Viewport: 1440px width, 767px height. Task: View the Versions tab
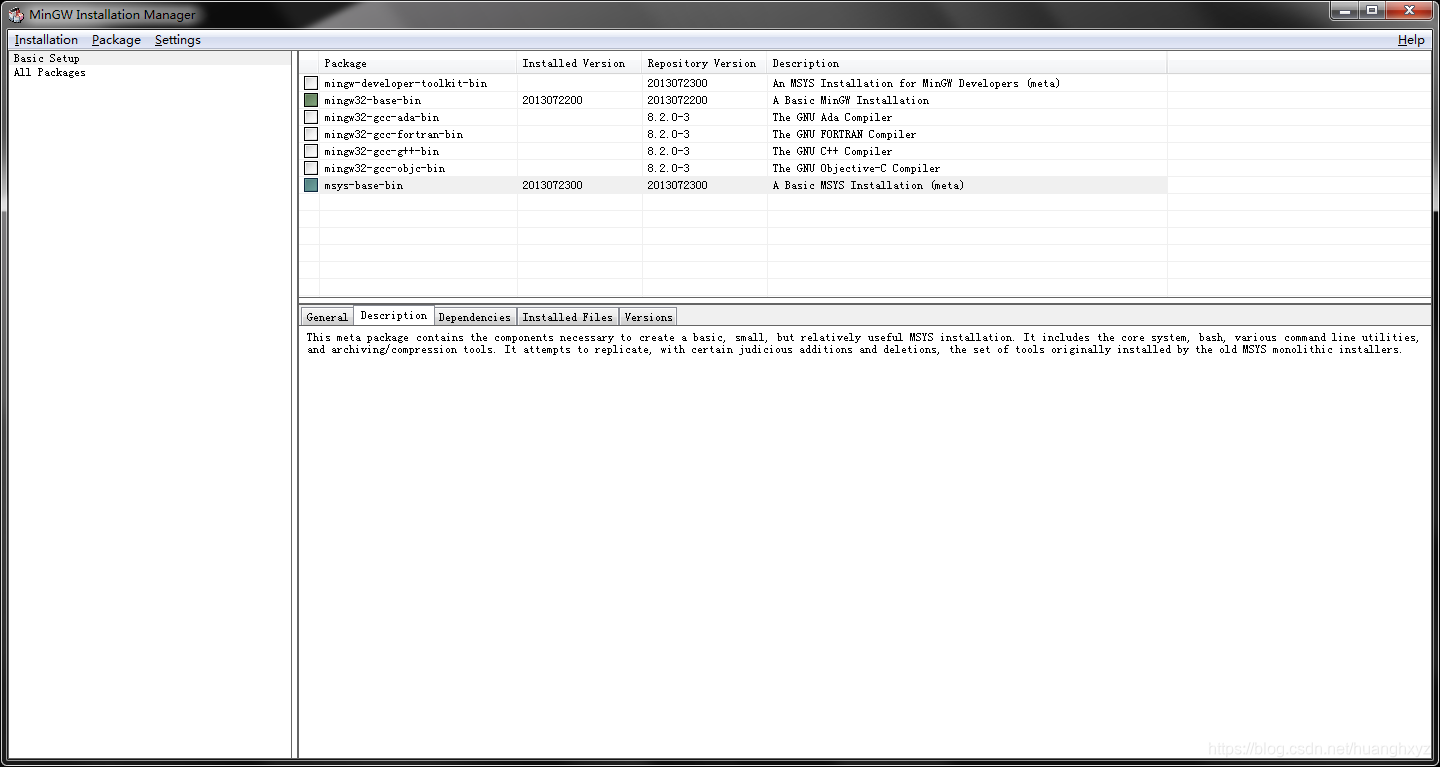pos(647,316)
